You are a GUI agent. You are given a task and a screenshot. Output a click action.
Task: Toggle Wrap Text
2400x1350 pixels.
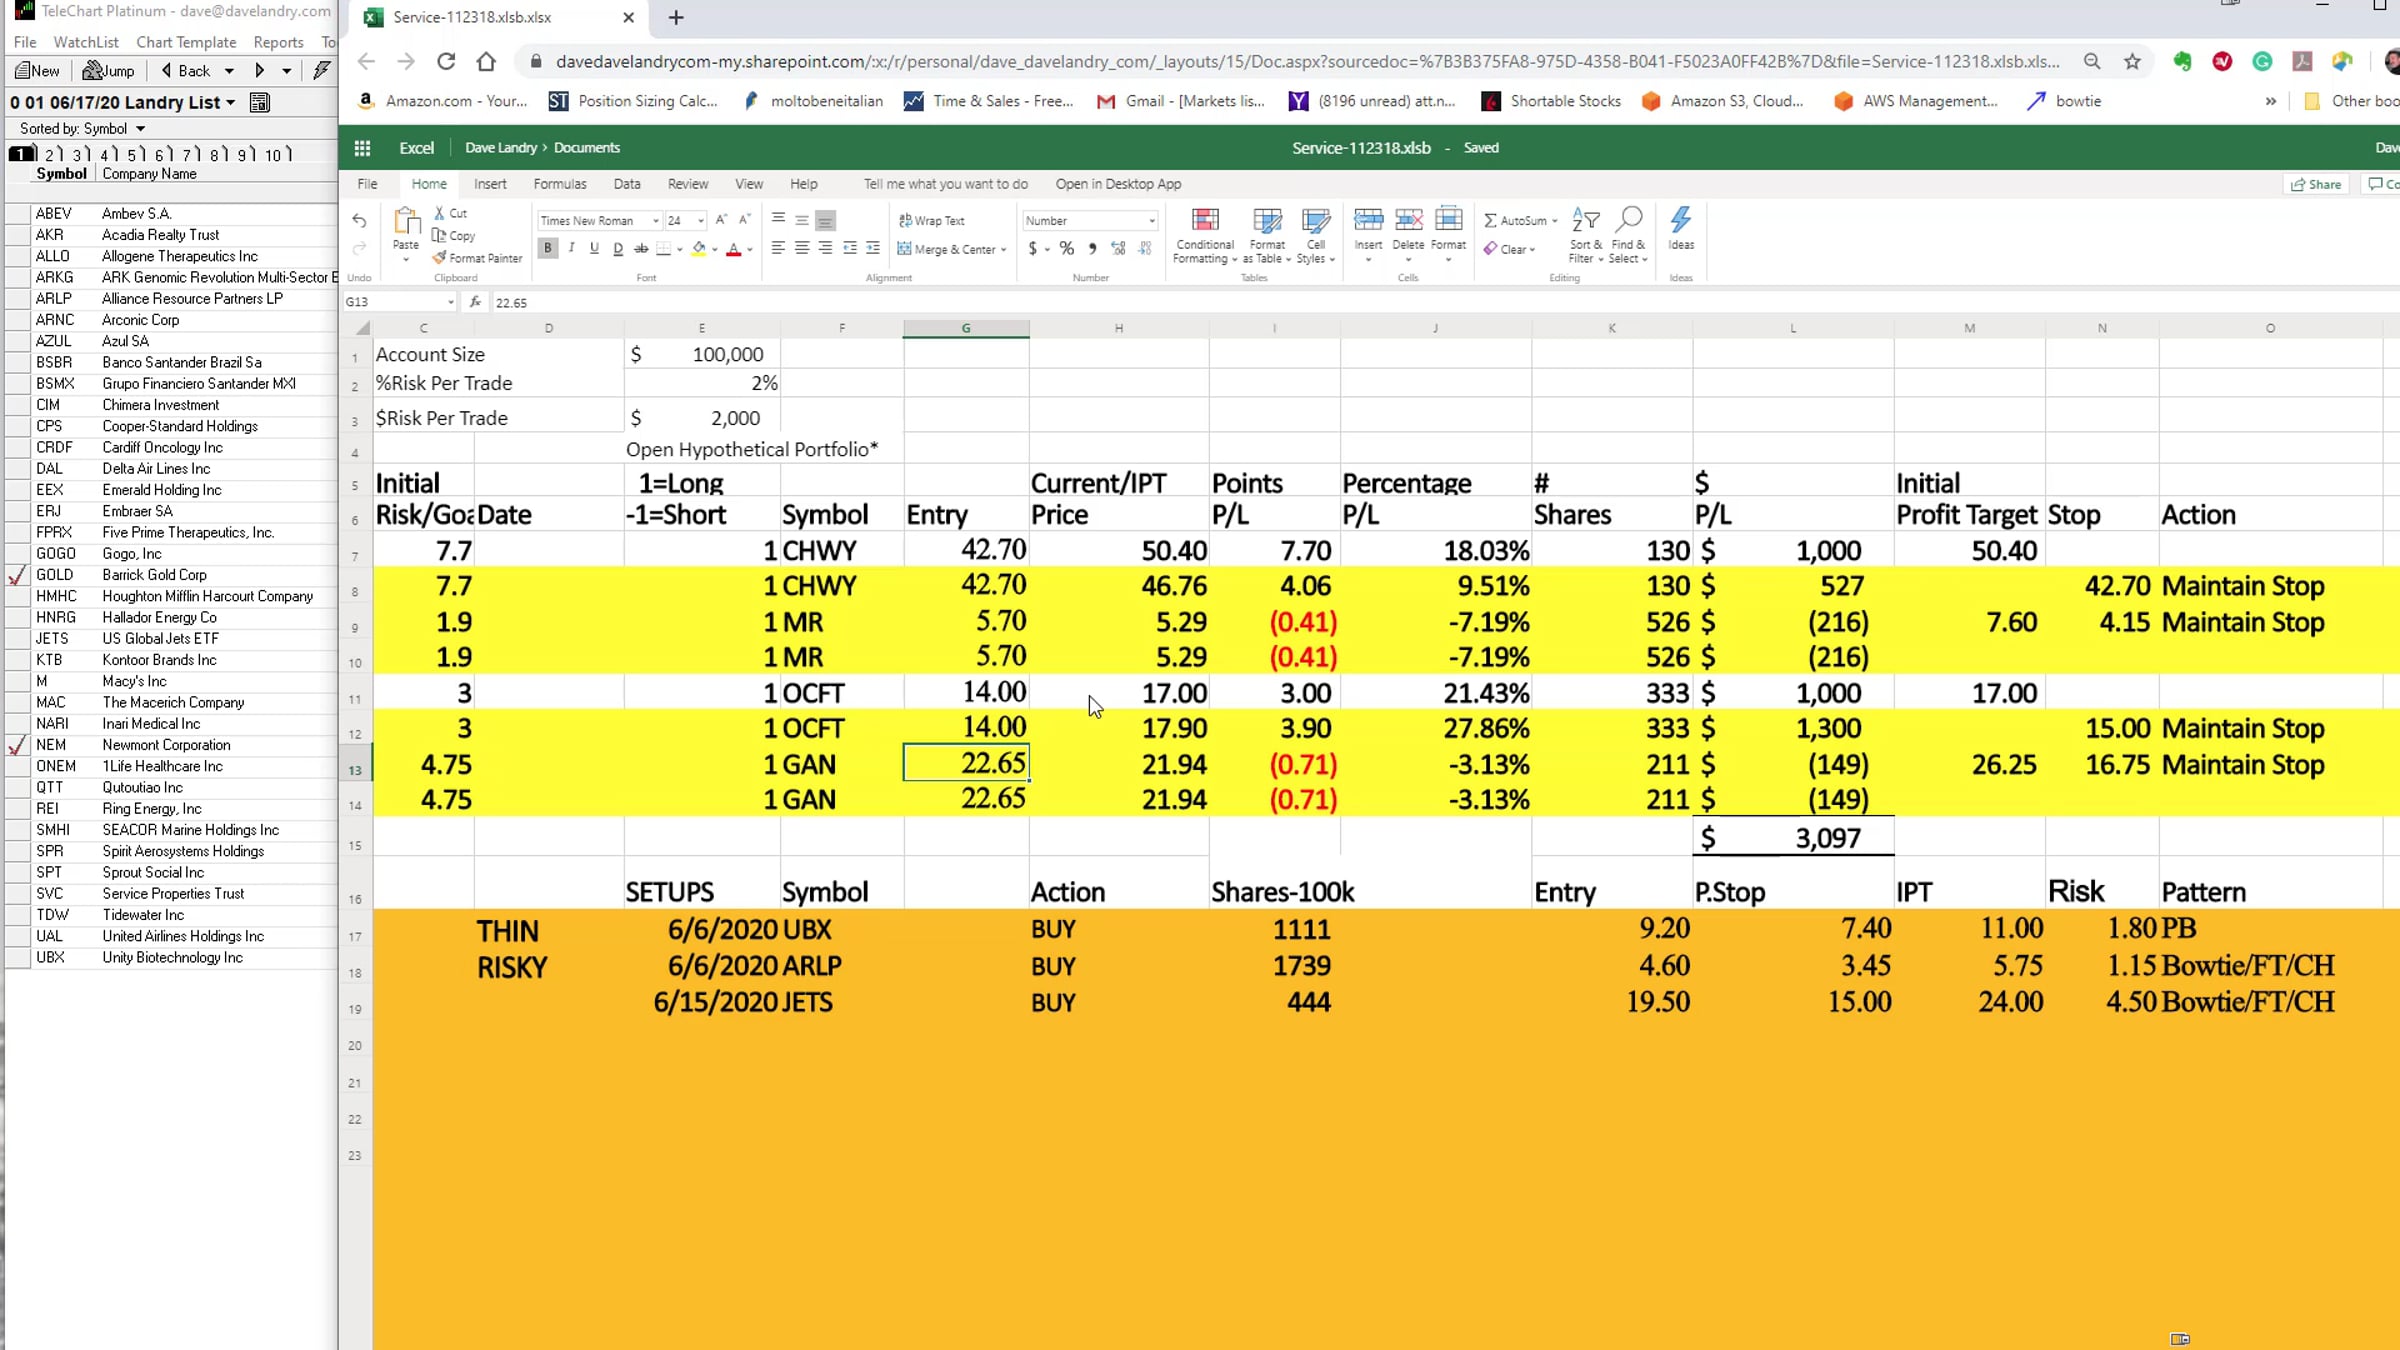coord(931,220)
